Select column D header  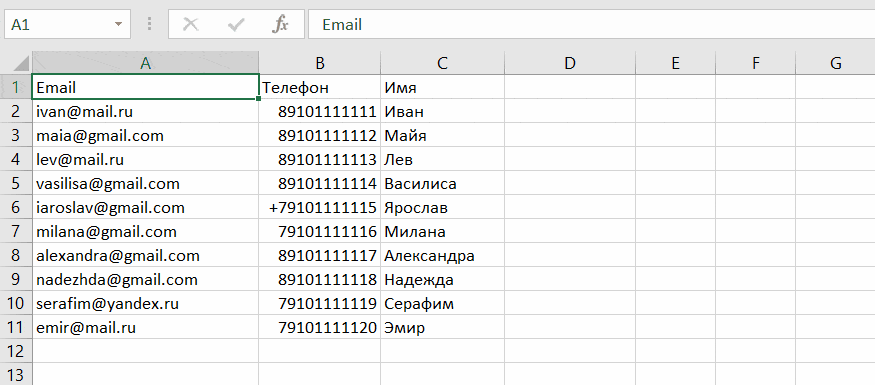[x=570, y=63]
